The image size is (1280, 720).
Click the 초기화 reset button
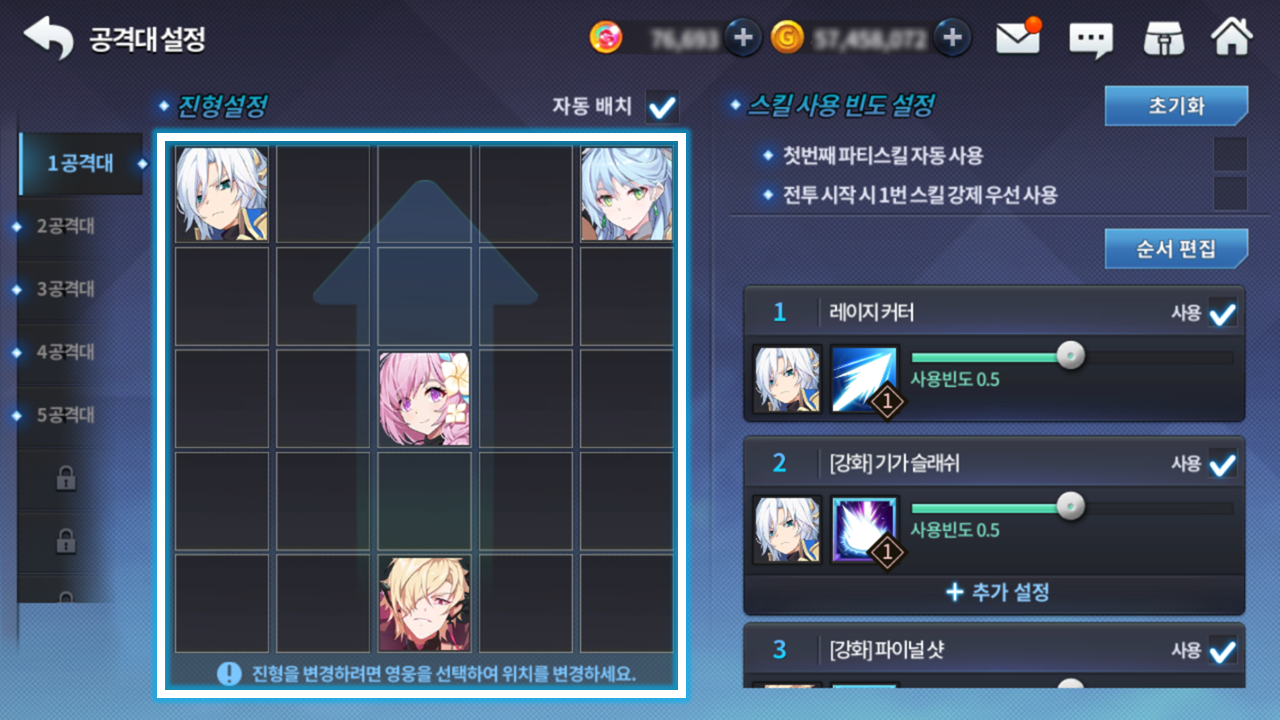(1176, 106)
